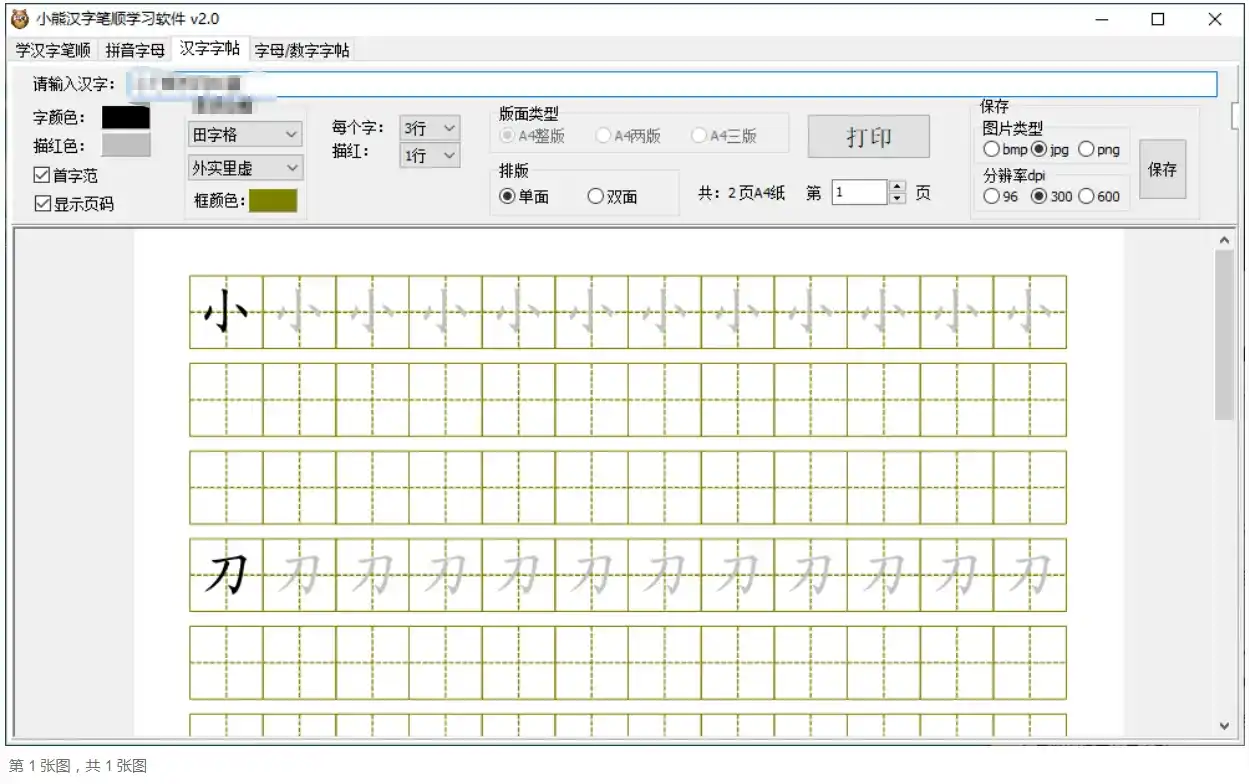Switch to the 拼音字母 tab

133,49
